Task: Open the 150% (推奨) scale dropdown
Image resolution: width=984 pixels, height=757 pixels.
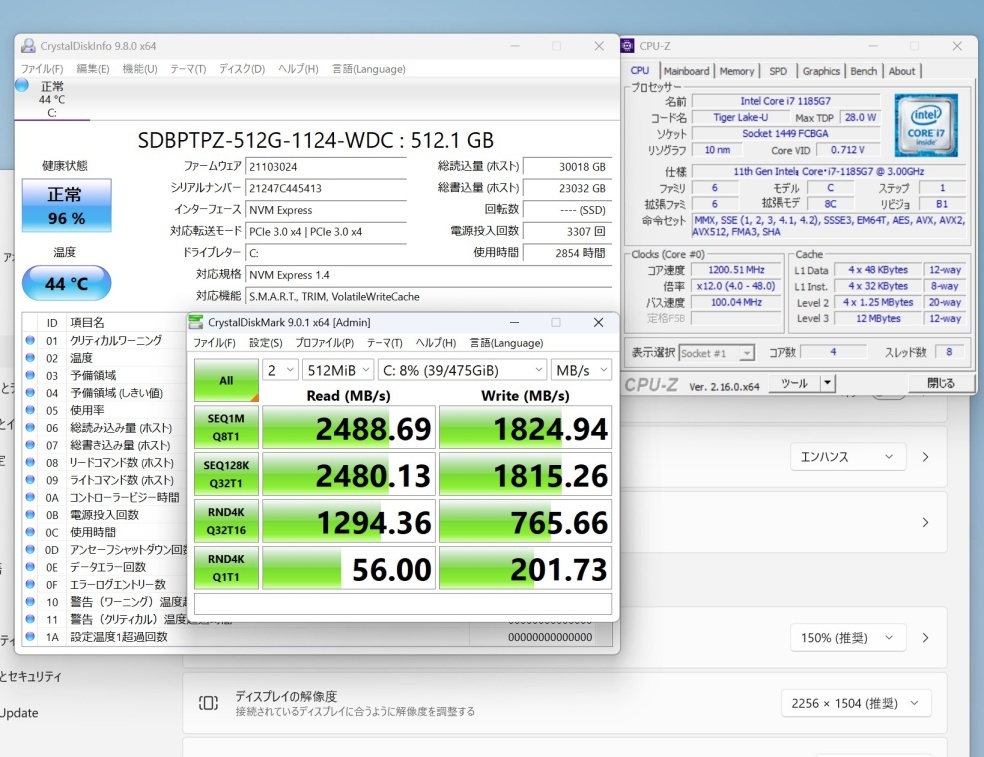Action: coord(848,638)
